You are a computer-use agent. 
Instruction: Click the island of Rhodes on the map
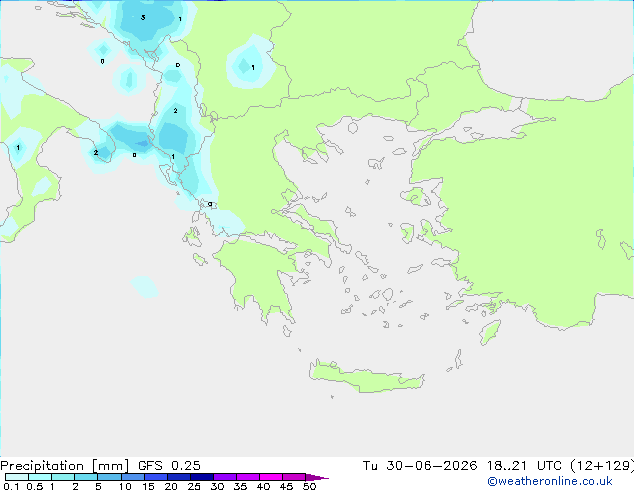[x=490, y=332]
